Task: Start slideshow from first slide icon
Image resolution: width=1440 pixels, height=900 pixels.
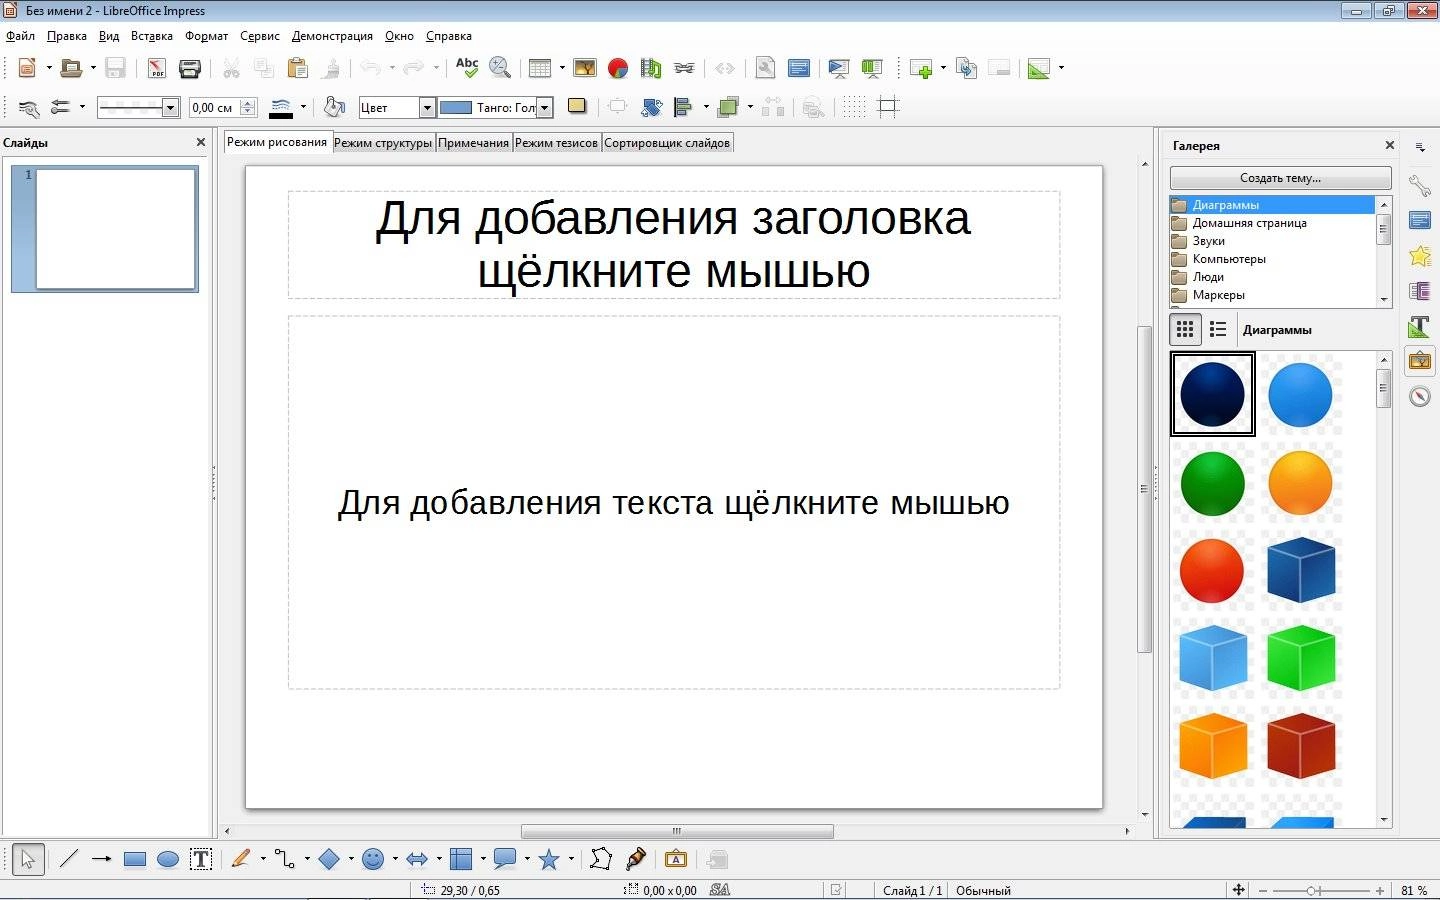Action: point(838,68)
